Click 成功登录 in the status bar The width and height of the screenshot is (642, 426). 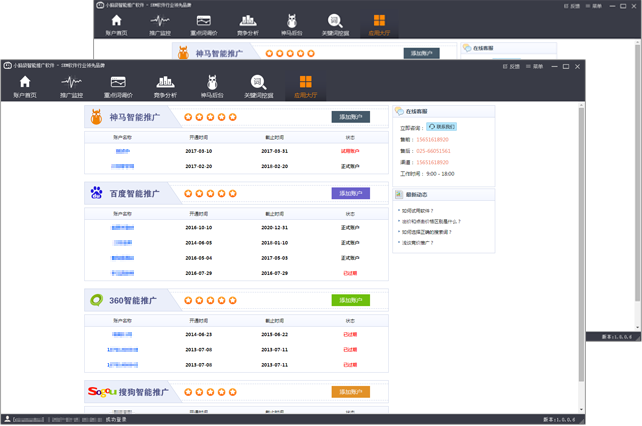(116, 419)
